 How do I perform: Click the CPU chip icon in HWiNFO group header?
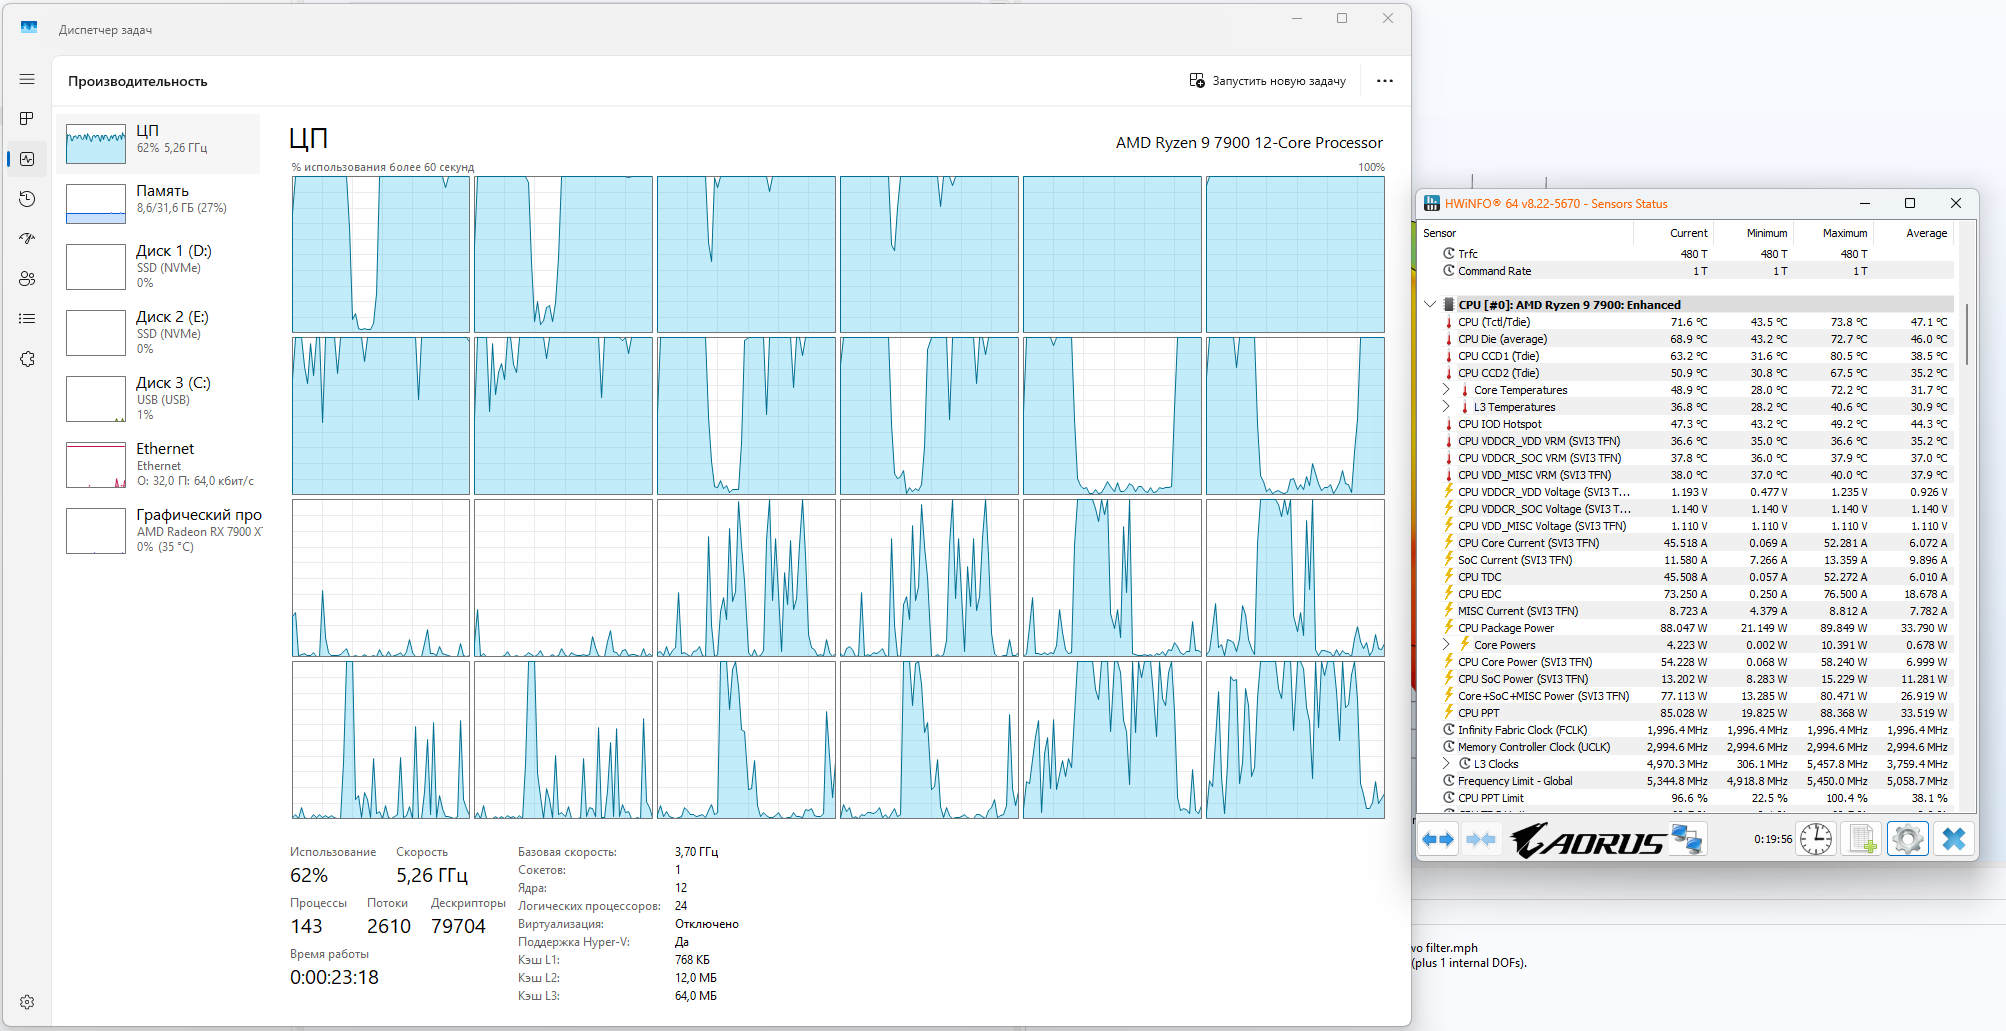(1448, 305)
